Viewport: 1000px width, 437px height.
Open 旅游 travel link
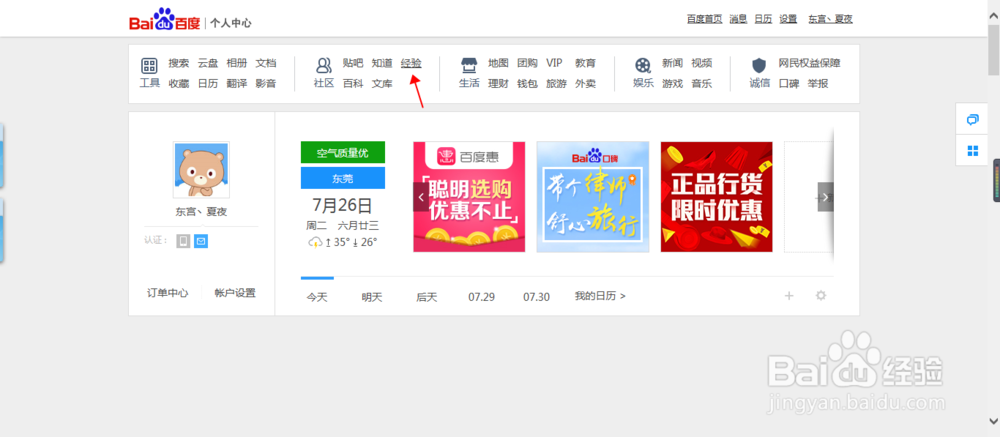(556, 84)
